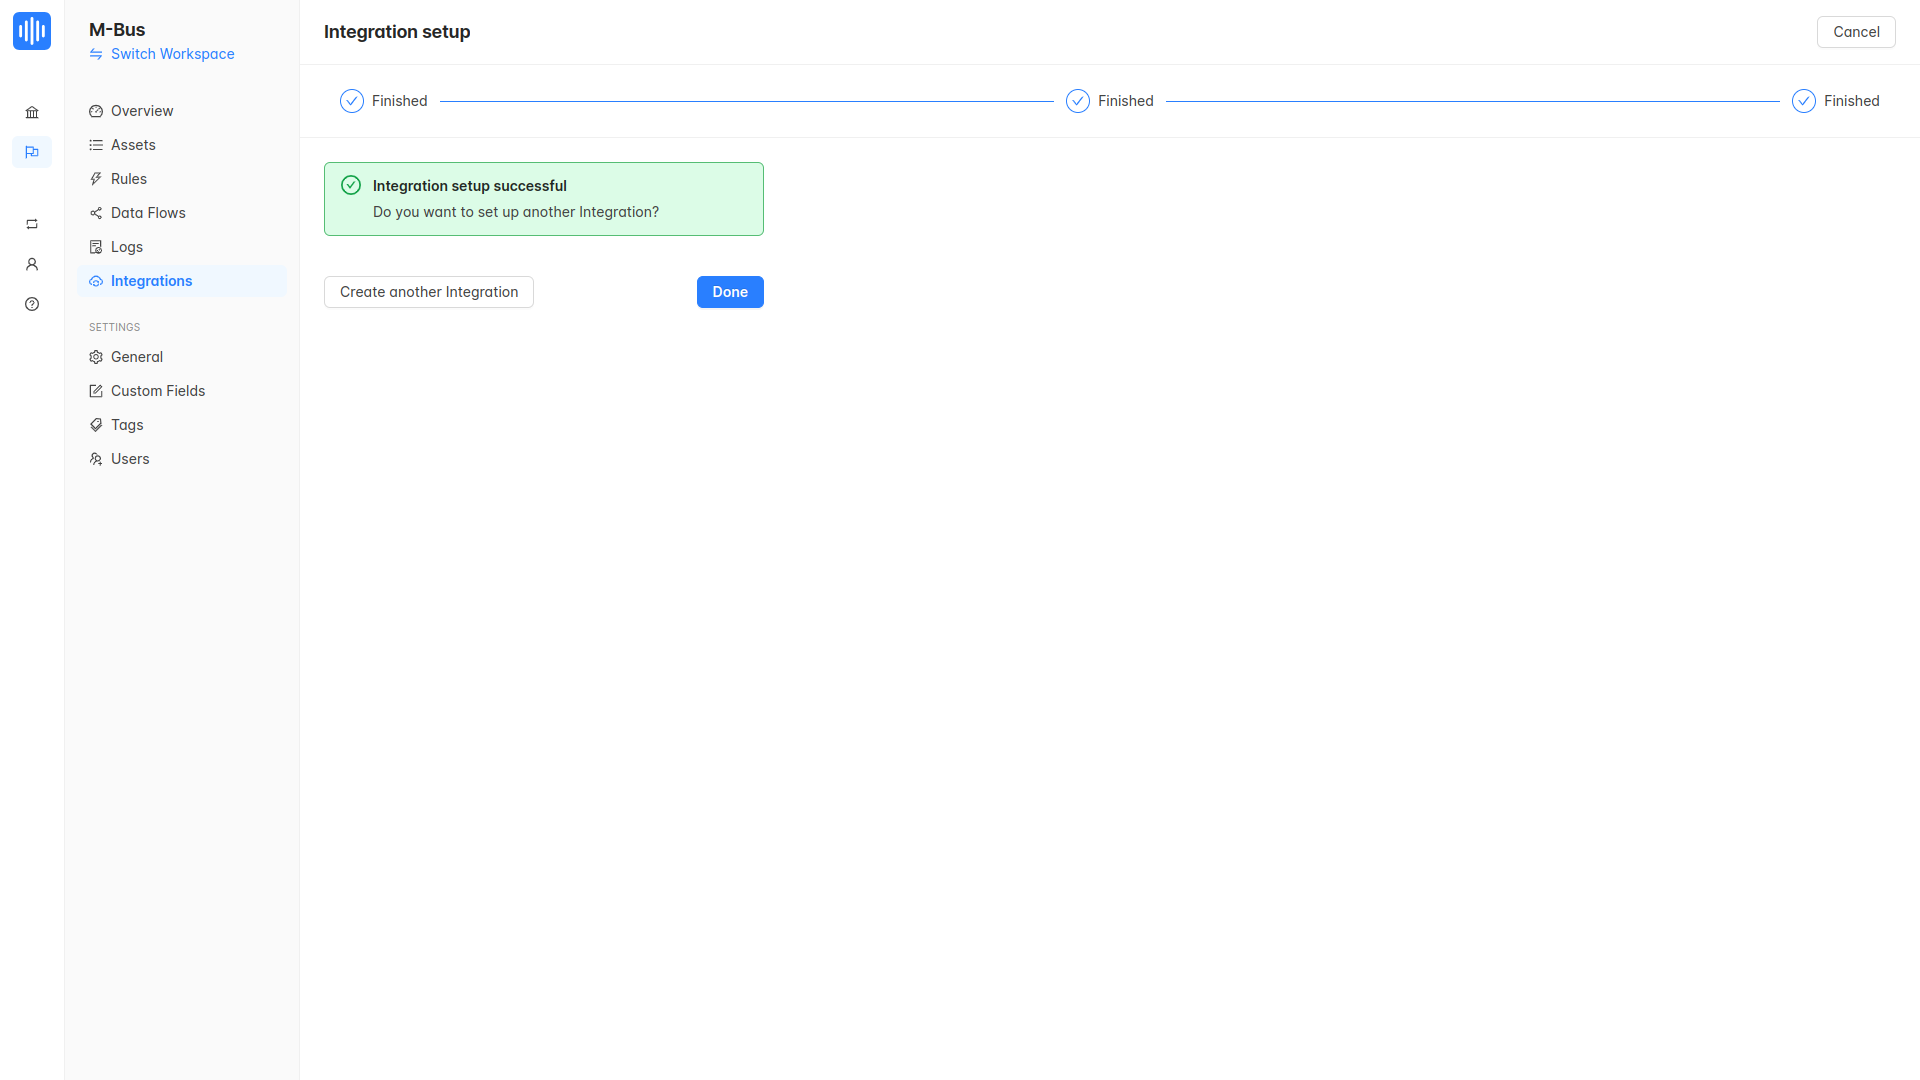Screen dimensions: 1920x1080
Task: Click the first Finished step checkmark
Action: 352,101
